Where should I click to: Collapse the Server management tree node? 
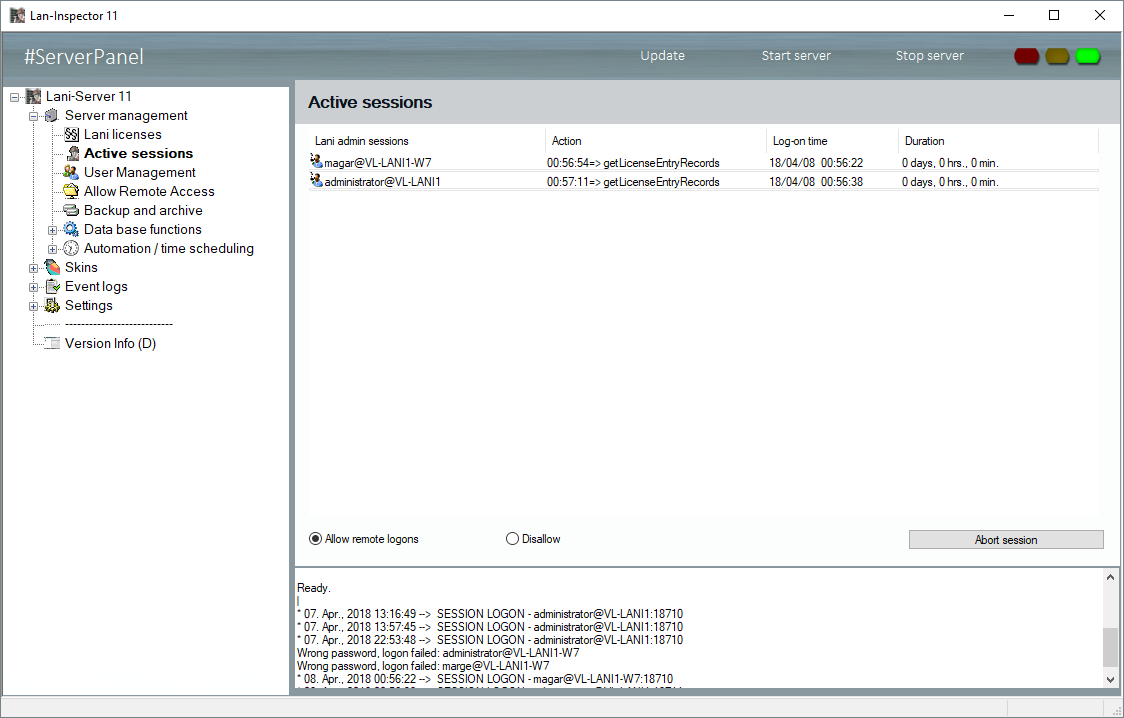pyautogui.click(x=34, y=116)
